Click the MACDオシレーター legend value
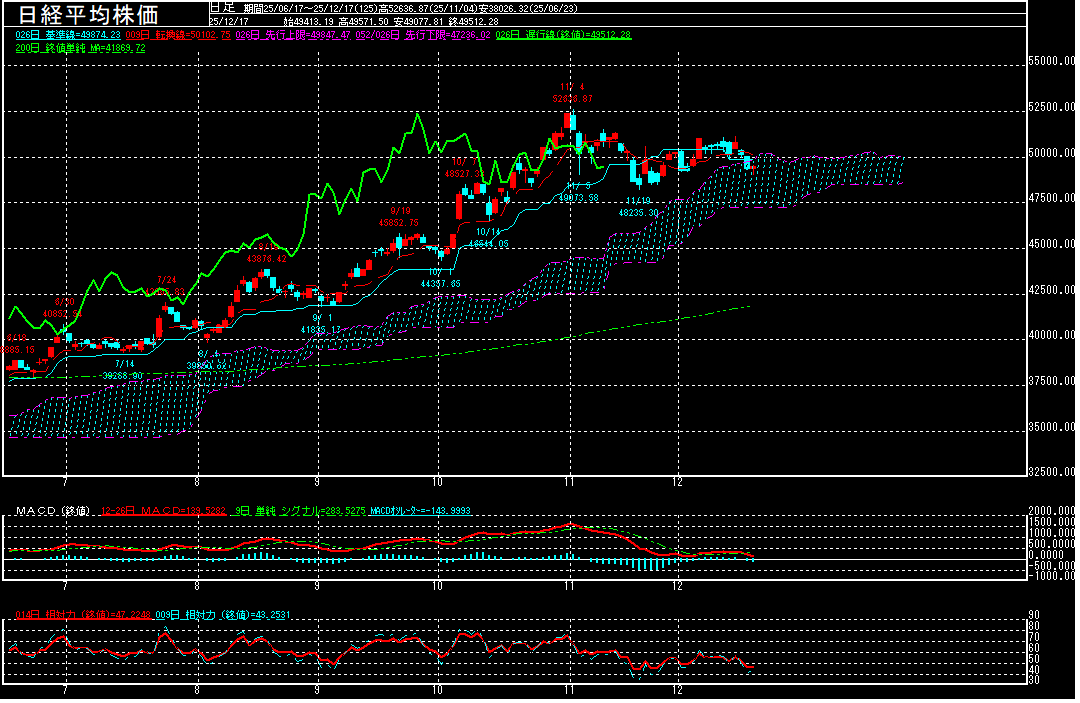 (x=420, y=511)
